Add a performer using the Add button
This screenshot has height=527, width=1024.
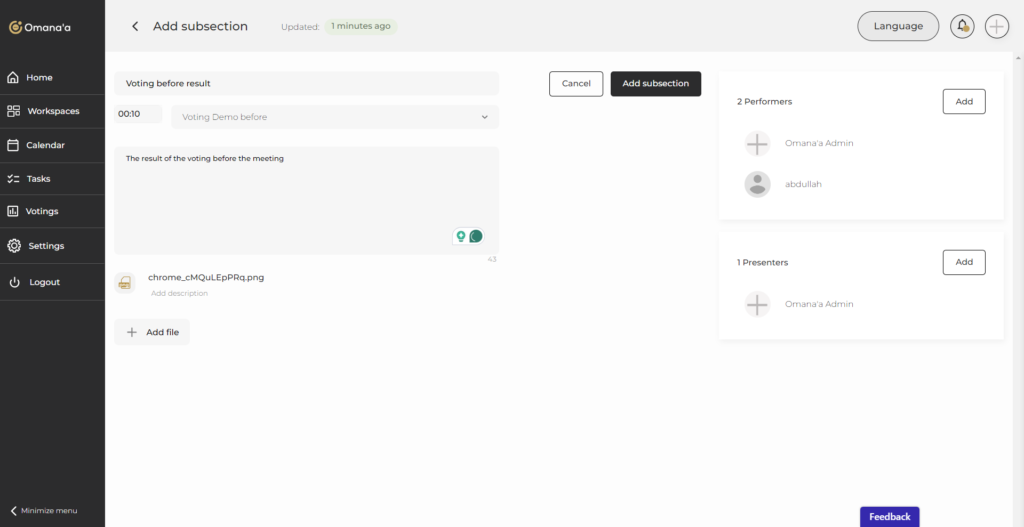tap(963, 101)
